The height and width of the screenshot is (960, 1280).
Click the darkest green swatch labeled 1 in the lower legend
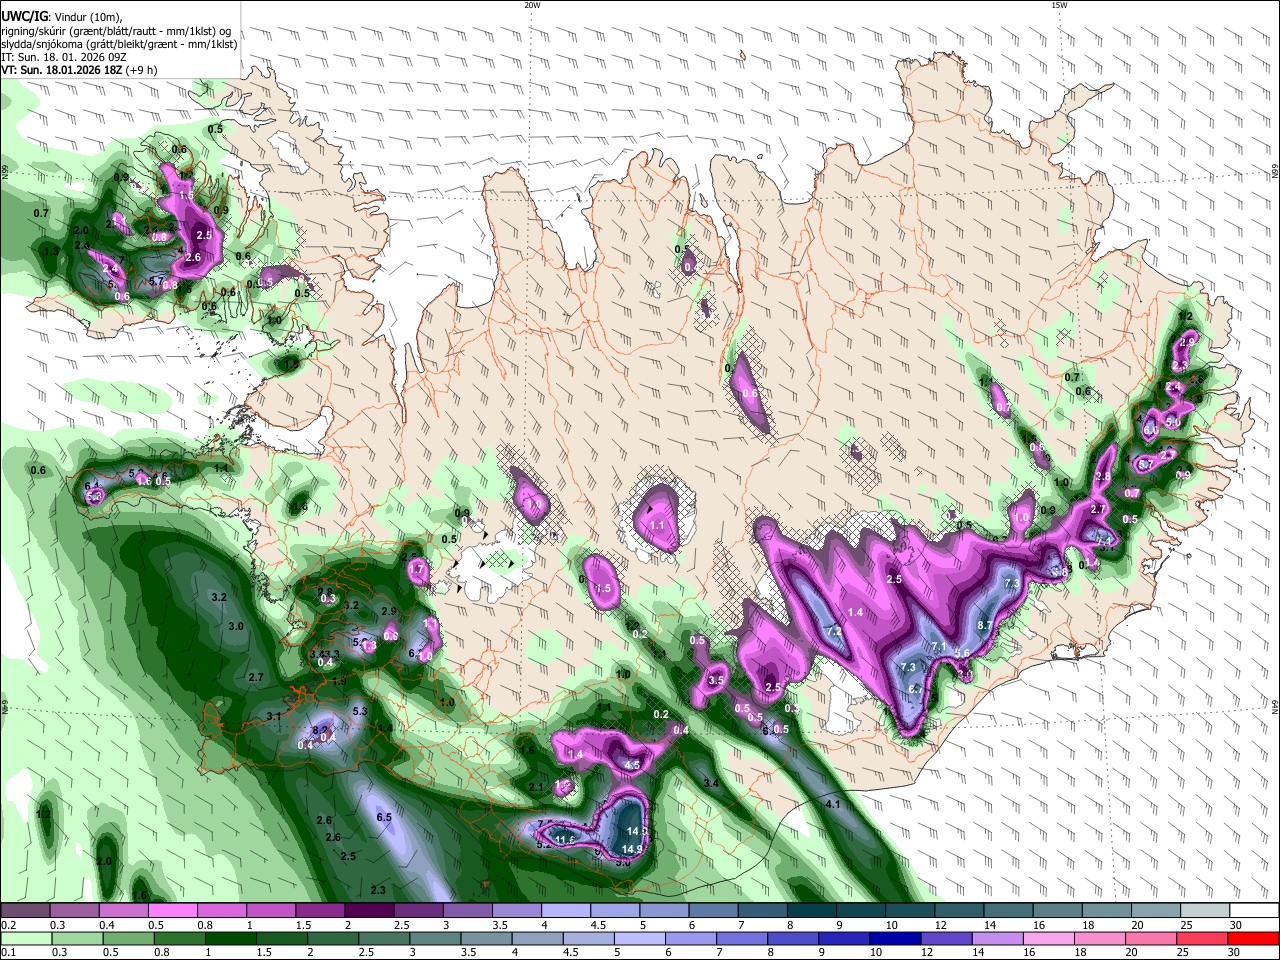tap(229, 938)
